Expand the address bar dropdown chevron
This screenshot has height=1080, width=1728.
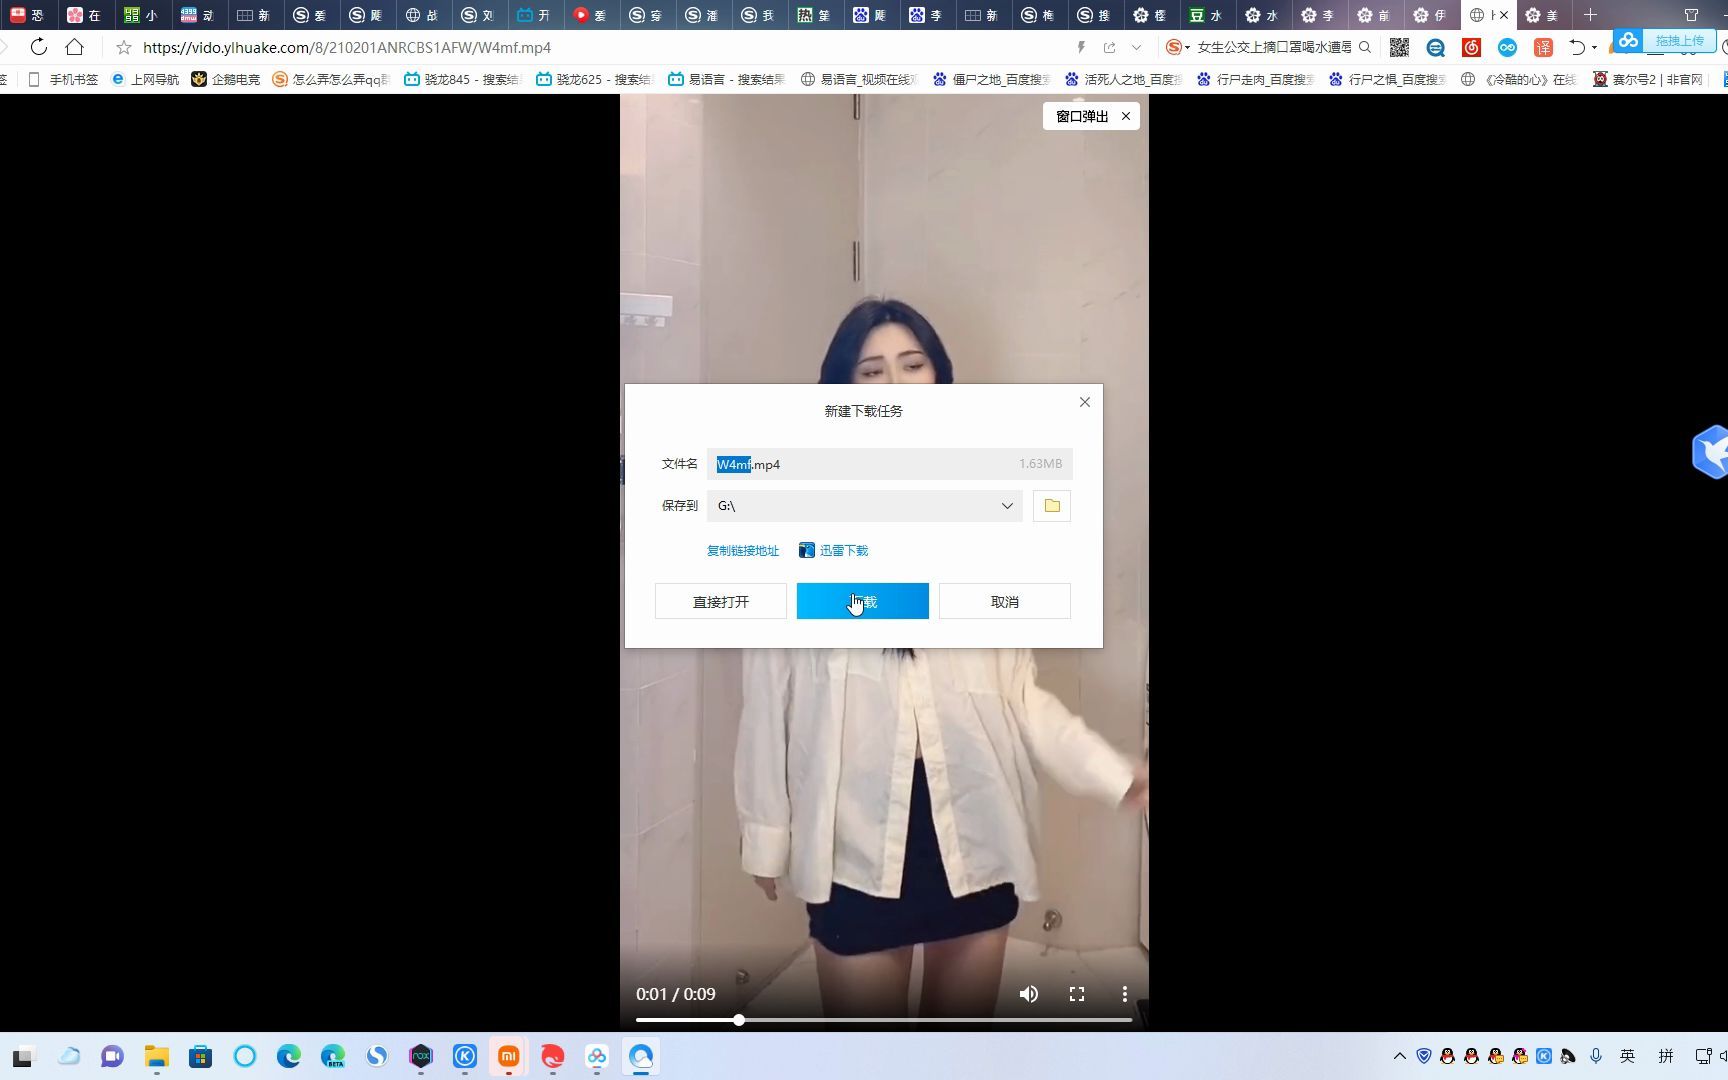click(1136, 47)
